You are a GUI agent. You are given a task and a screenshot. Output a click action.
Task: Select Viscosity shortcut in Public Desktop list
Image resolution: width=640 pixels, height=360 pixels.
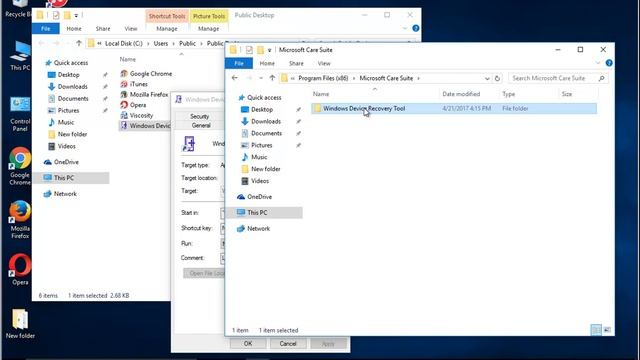(137, 116)
